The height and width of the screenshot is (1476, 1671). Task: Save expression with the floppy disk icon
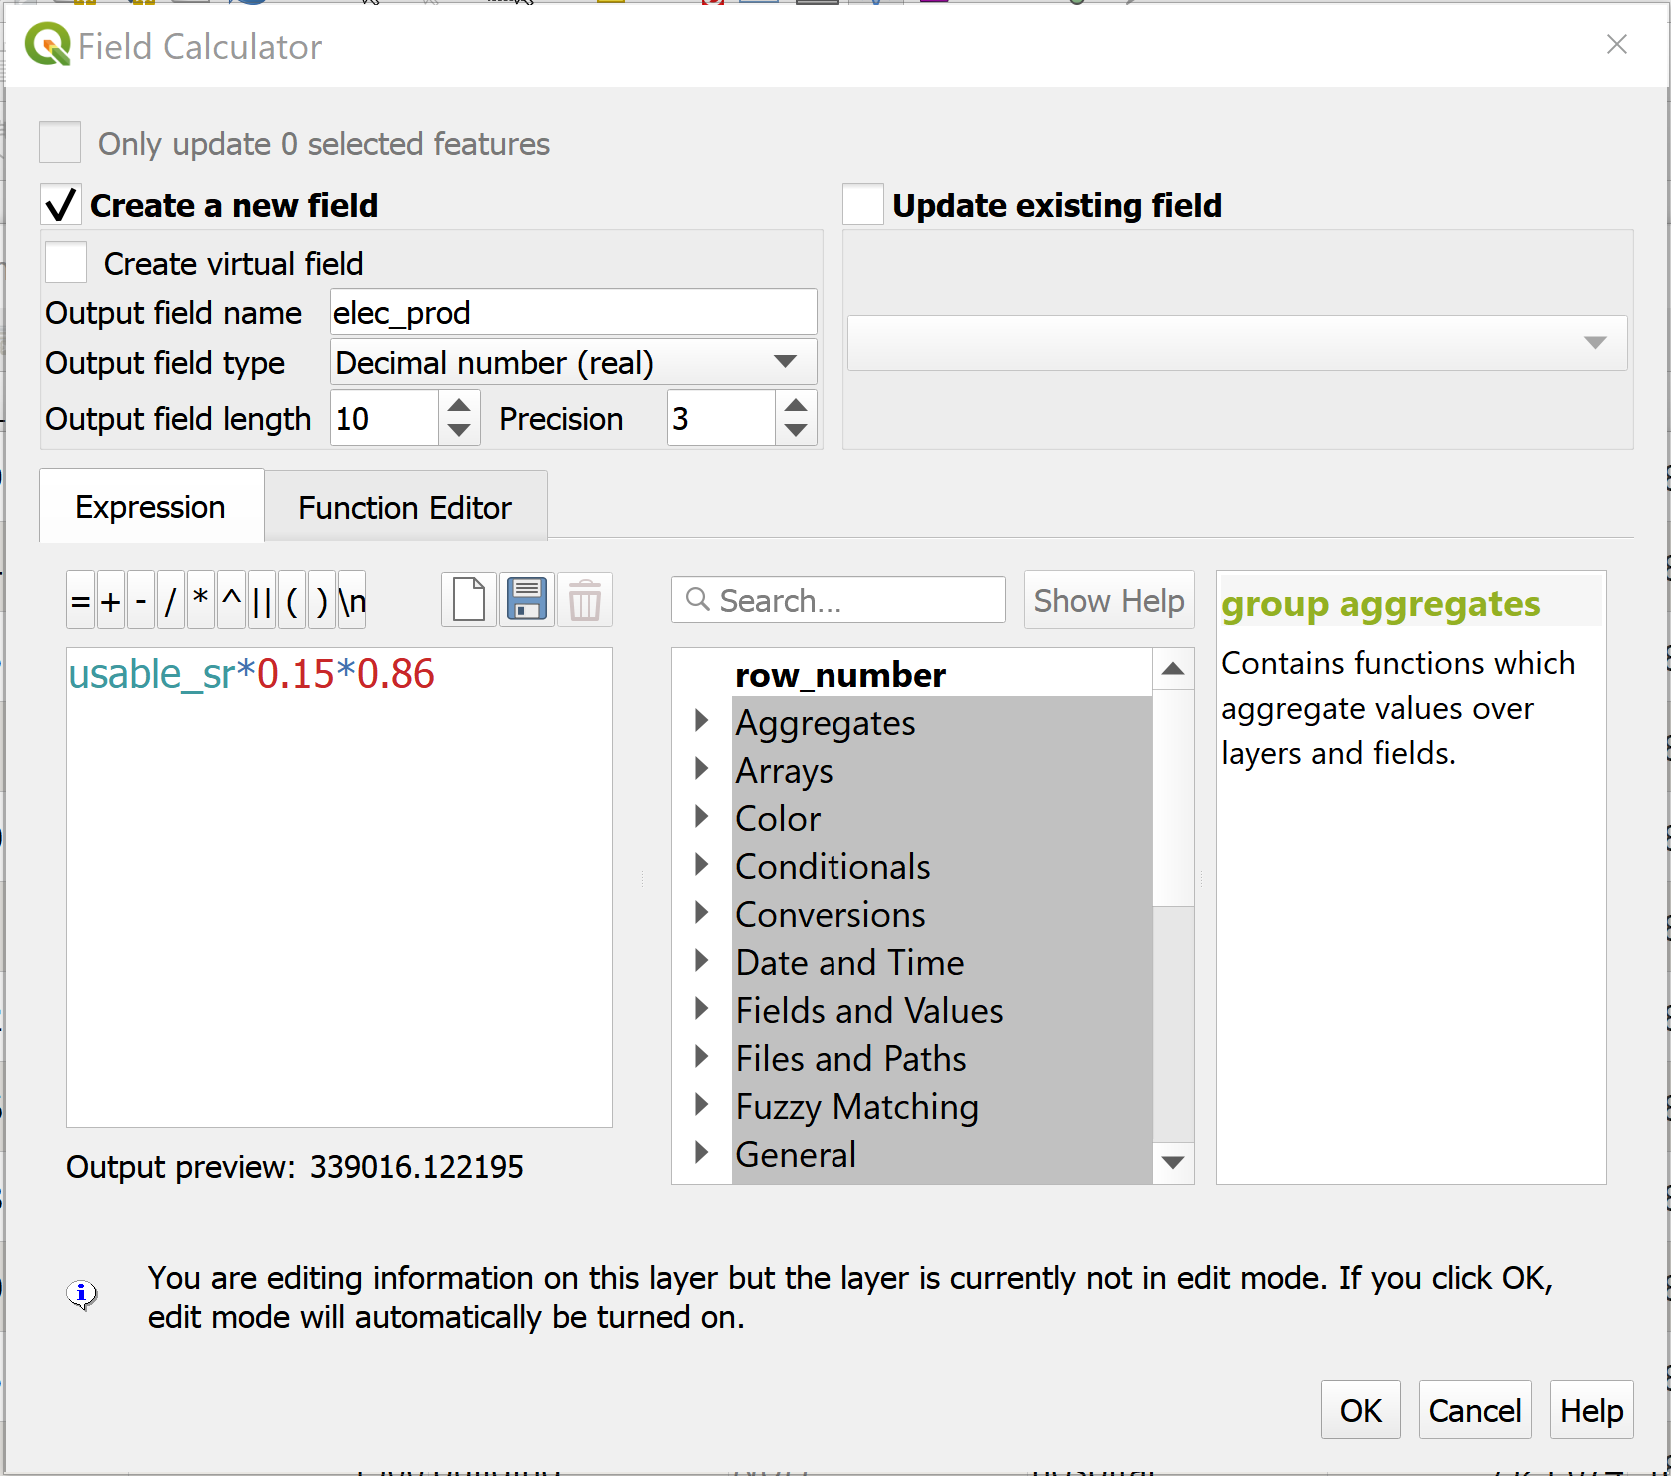[x=526, y=600]
